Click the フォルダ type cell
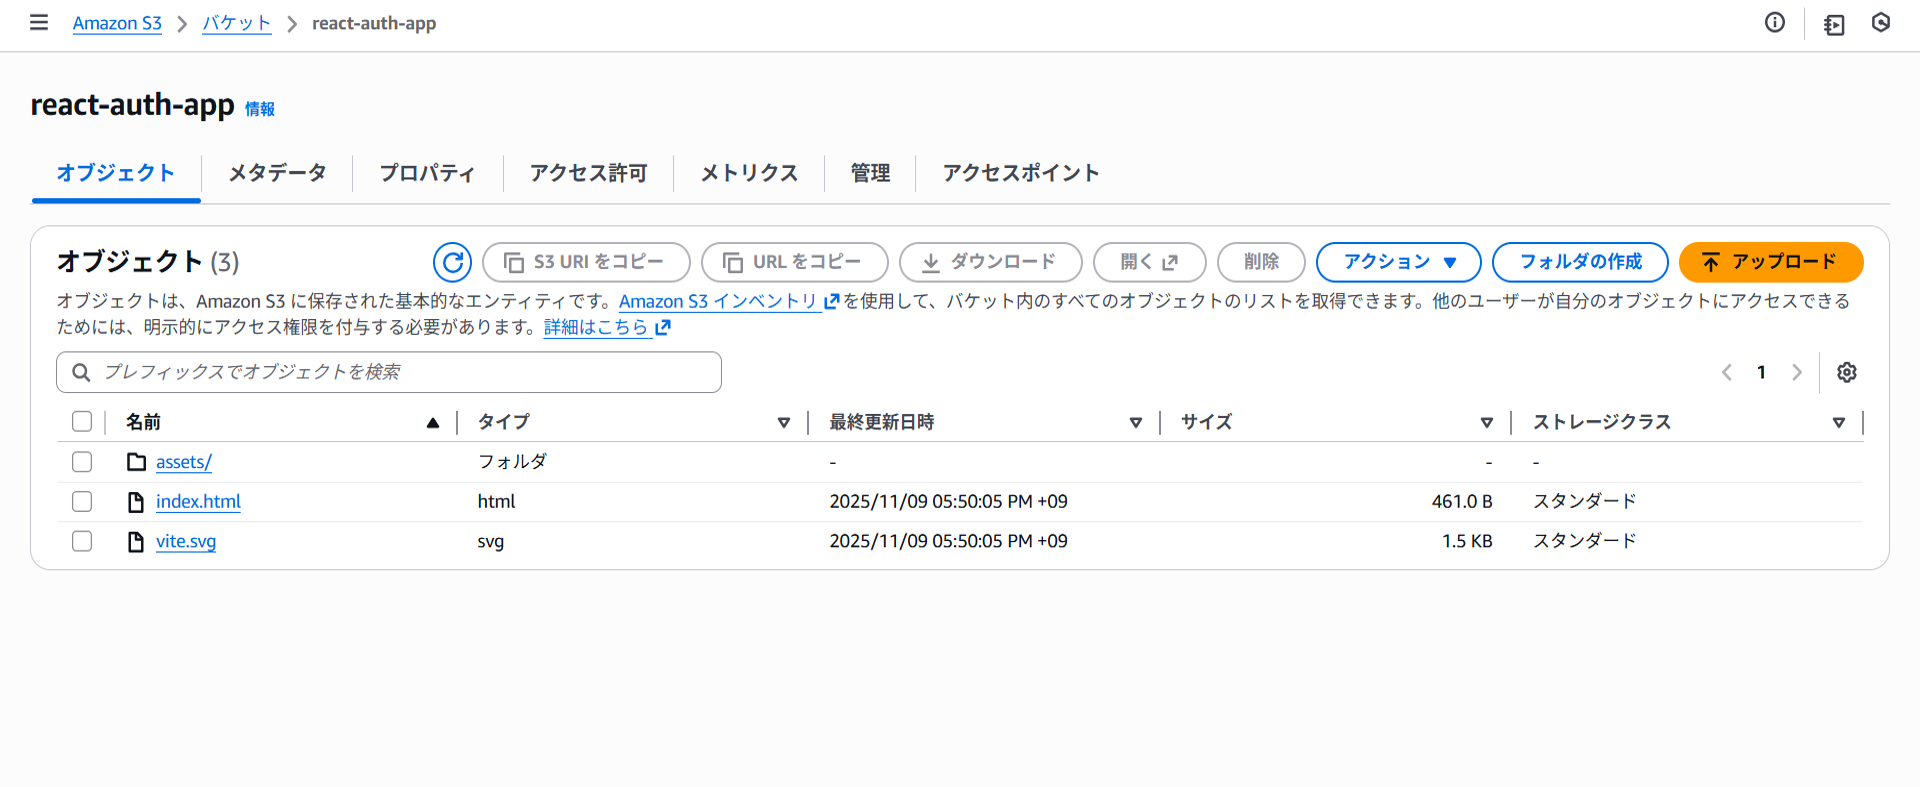 pos(512,462)
